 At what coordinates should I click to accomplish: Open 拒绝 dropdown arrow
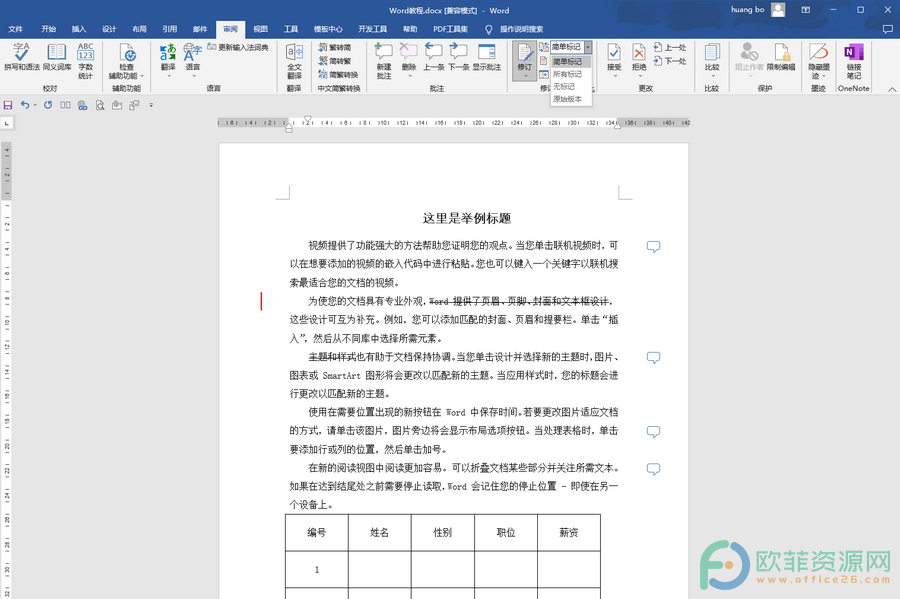pos(639,76)
